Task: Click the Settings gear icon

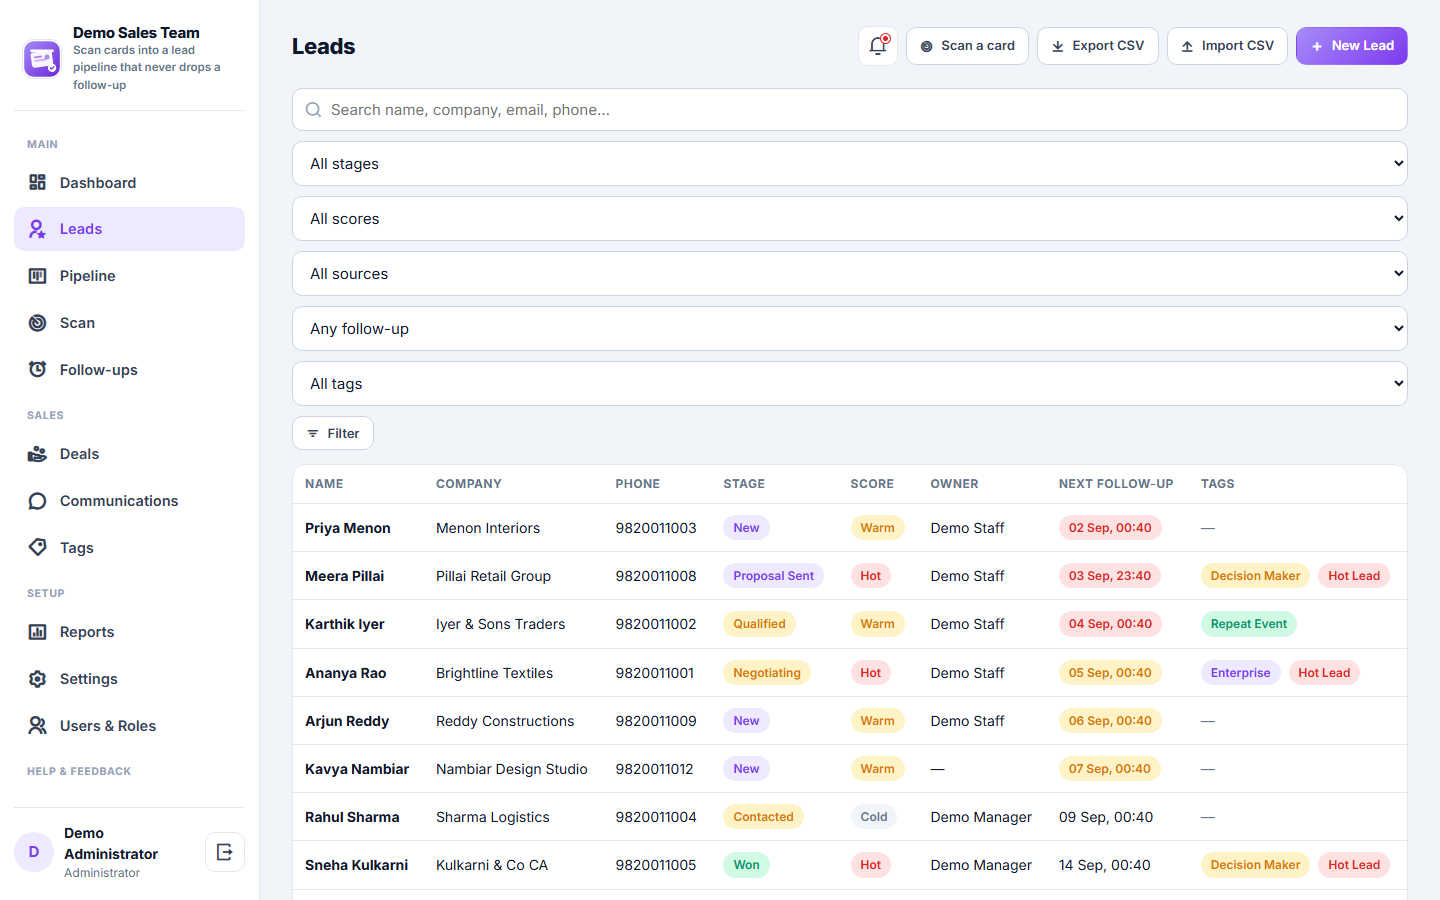Action: pos(37,679)
